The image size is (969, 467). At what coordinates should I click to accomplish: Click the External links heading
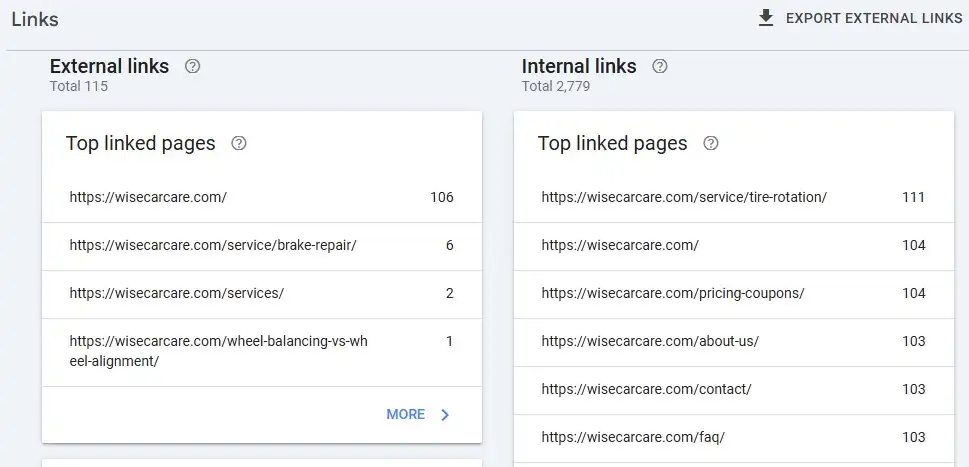pyautogui.click(x=109, y=66)
